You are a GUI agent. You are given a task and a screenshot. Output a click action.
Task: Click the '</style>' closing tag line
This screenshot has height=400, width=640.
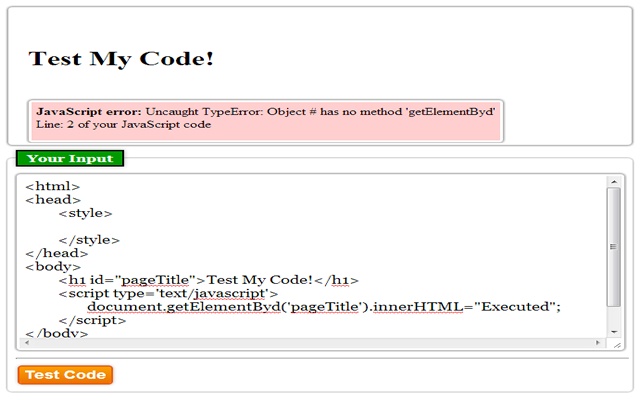pos(89,240)
